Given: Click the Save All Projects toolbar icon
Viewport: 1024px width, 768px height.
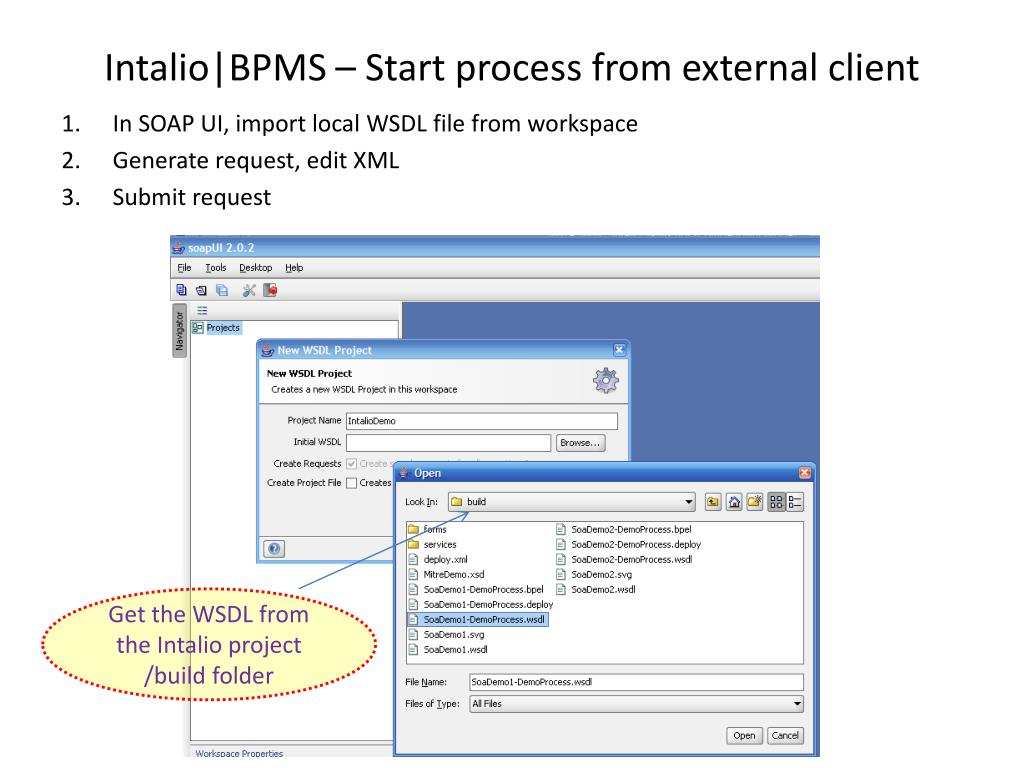Looking at the screenshot, I should (222, 290).
